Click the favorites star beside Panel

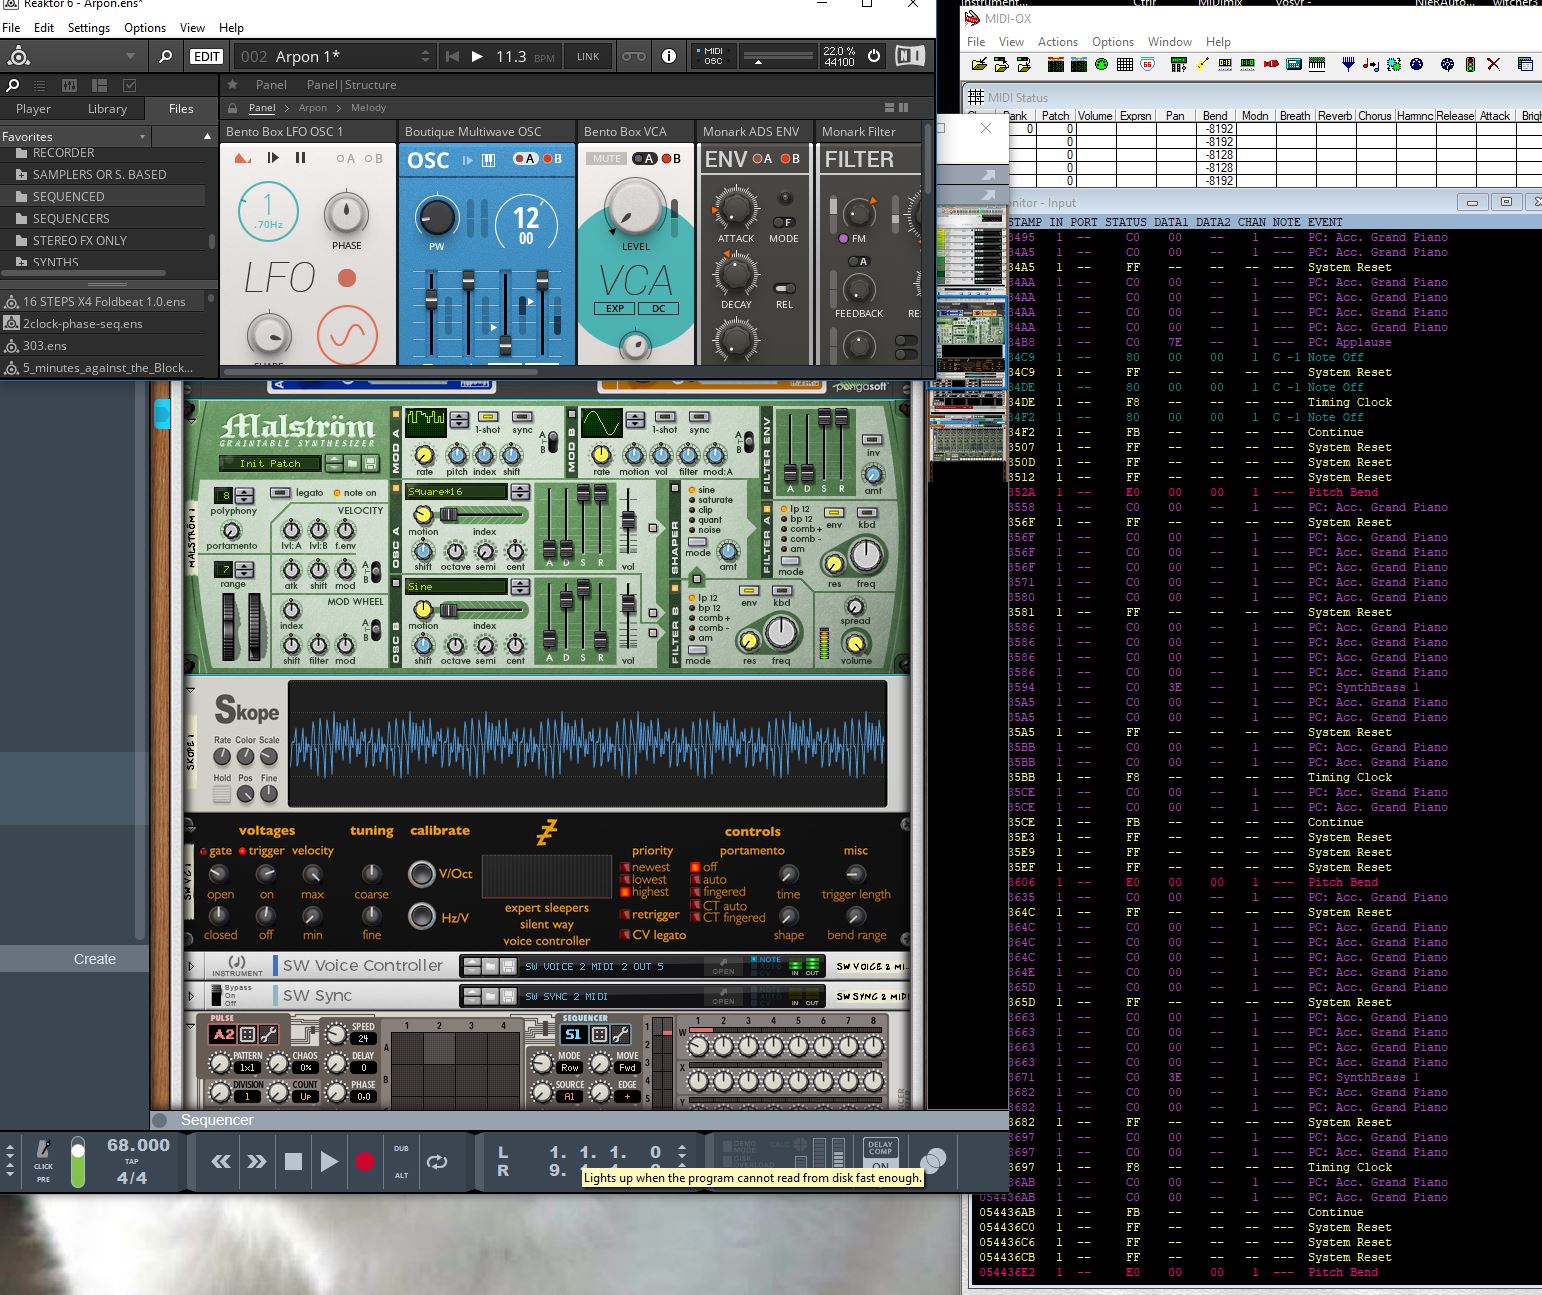(233, 85)
